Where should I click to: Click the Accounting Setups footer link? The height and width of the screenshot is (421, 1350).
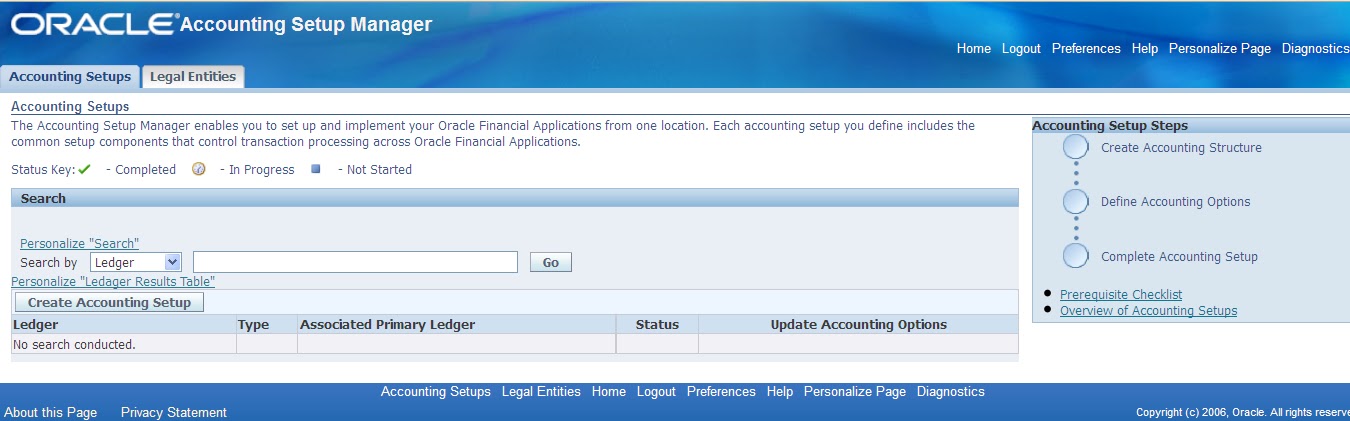pyautogui.click(x=436, y=391)
